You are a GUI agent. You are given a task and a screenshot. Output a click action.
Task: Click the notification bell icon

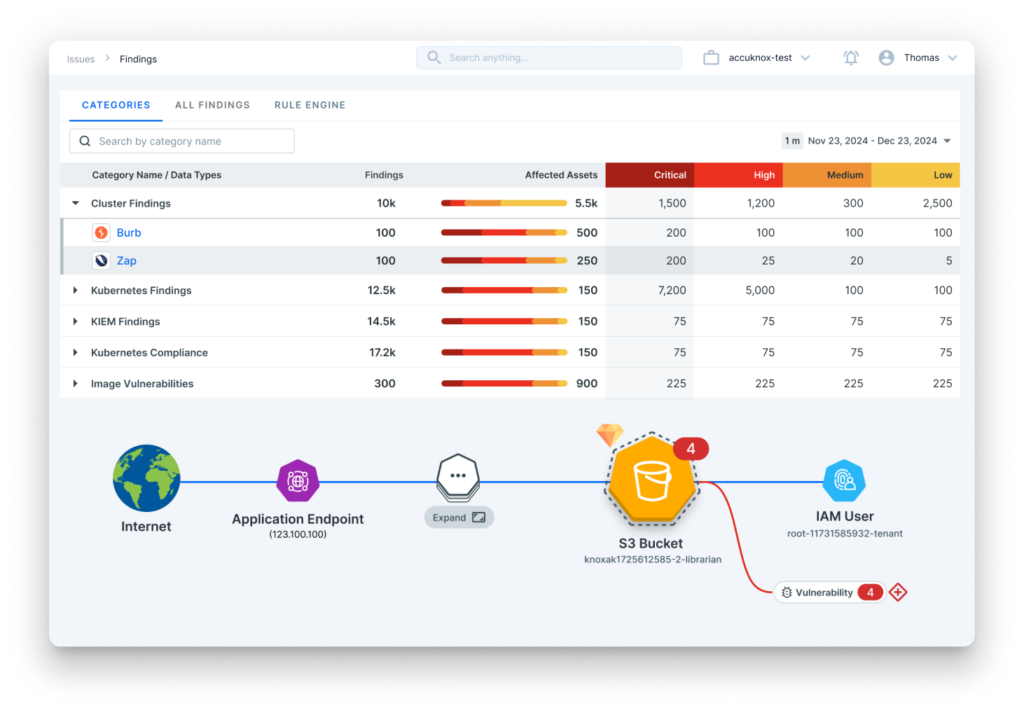point(851,58)
